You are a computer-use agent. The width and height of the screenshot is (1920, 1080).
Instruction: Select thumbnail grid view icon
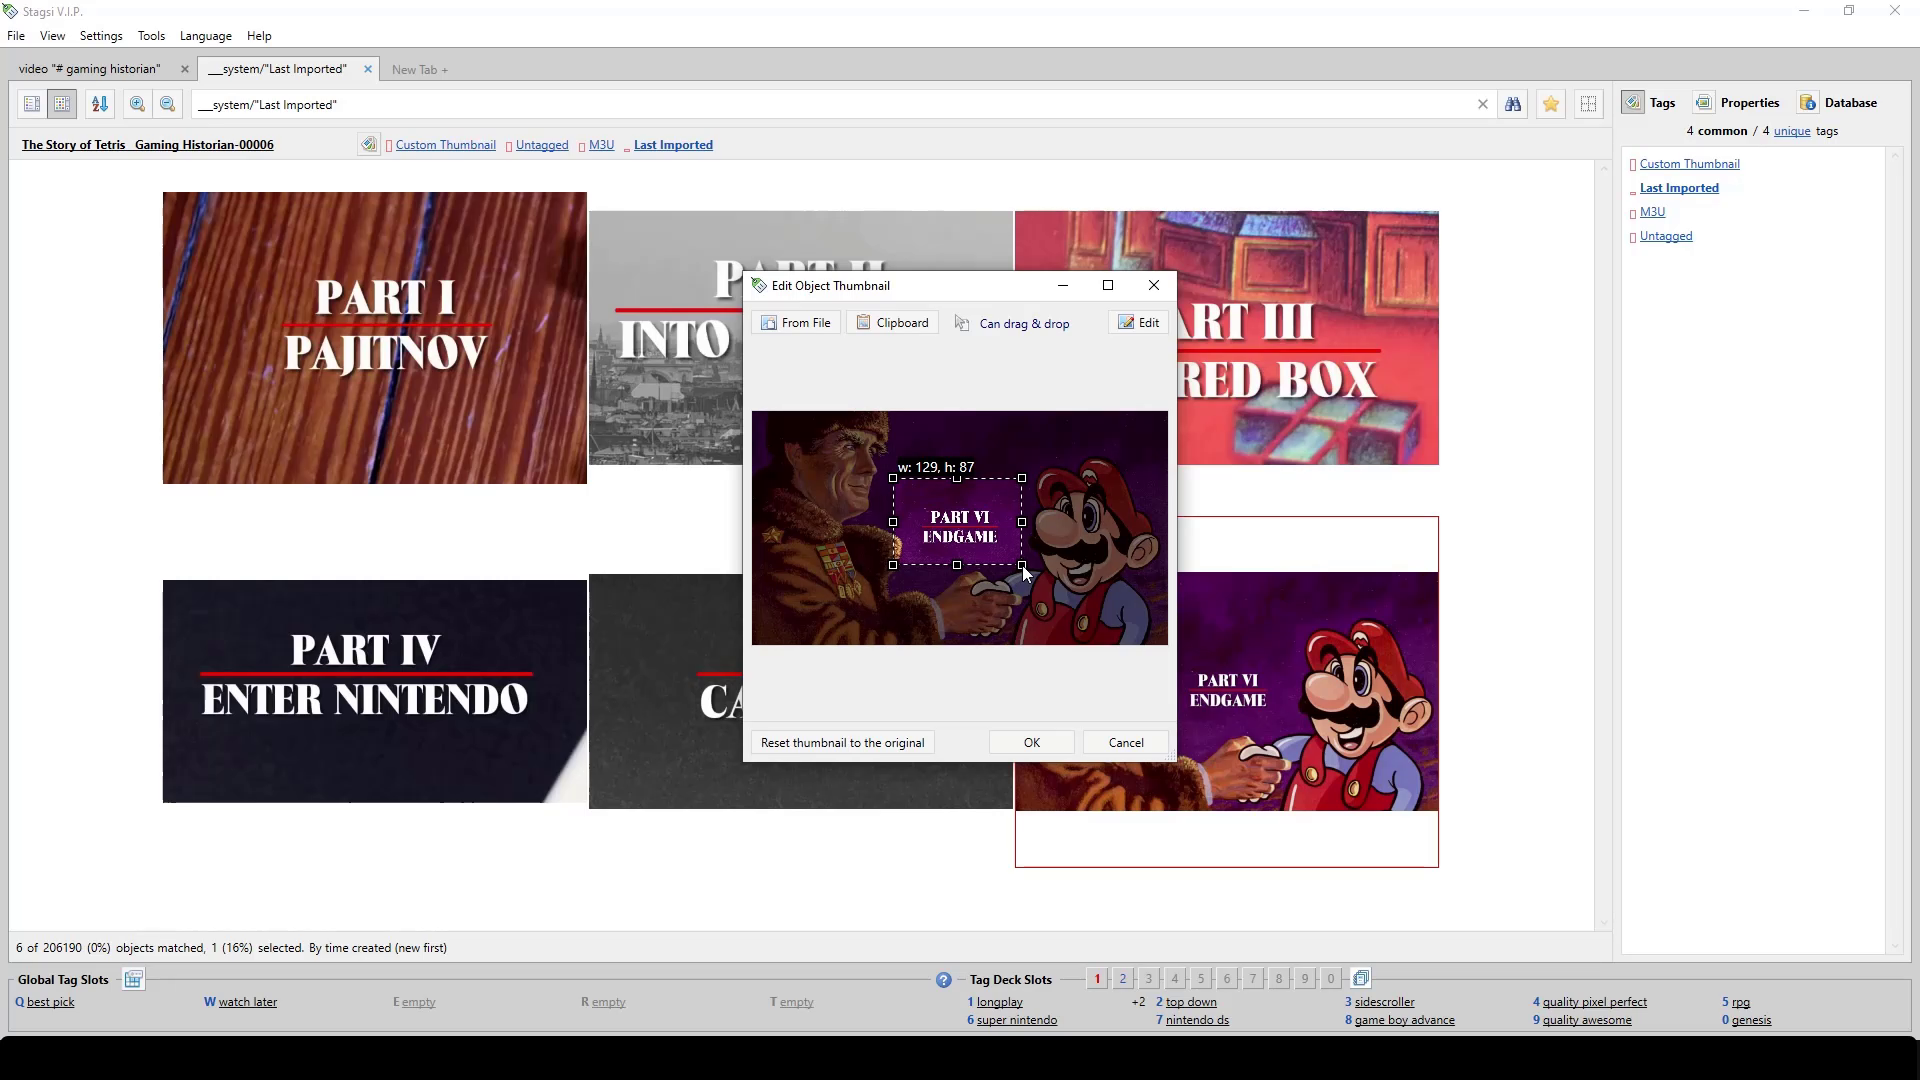[62, 104]
